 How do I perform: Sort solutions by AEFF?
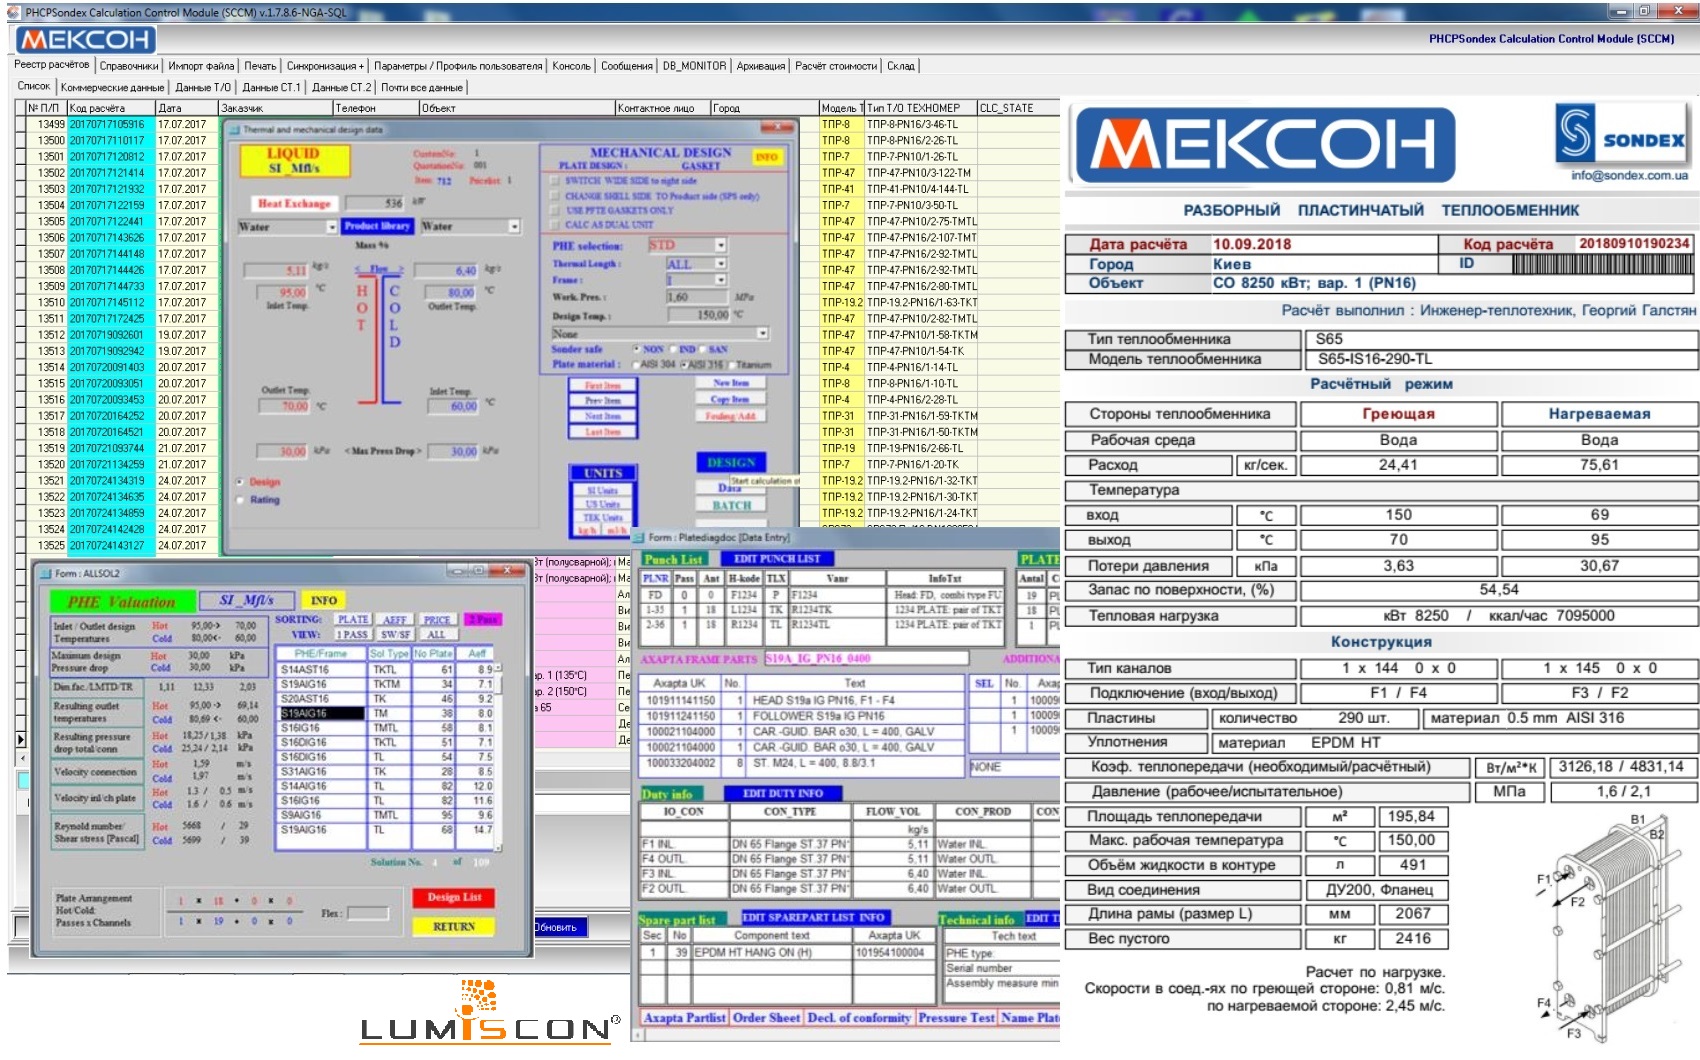[395, 620]
